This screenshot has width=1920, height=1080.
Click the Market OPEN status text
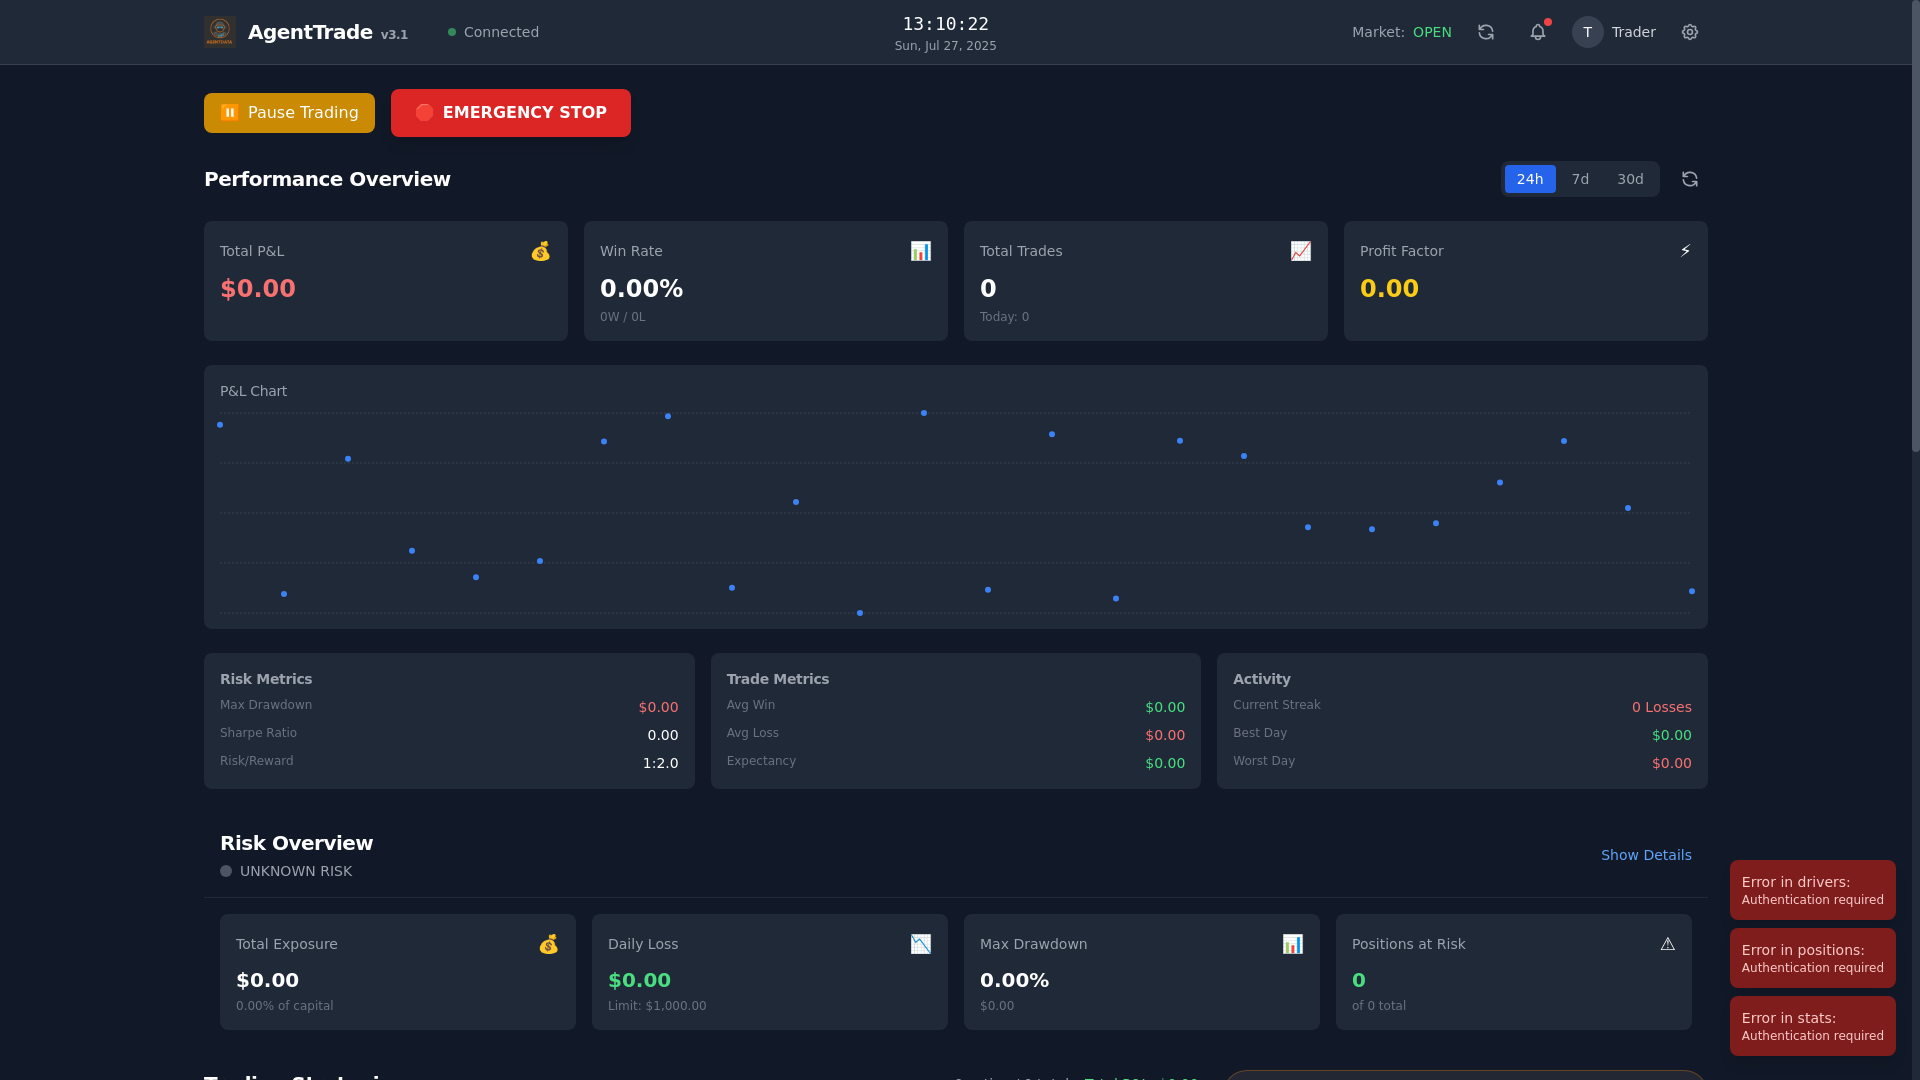coord(1432,32)
